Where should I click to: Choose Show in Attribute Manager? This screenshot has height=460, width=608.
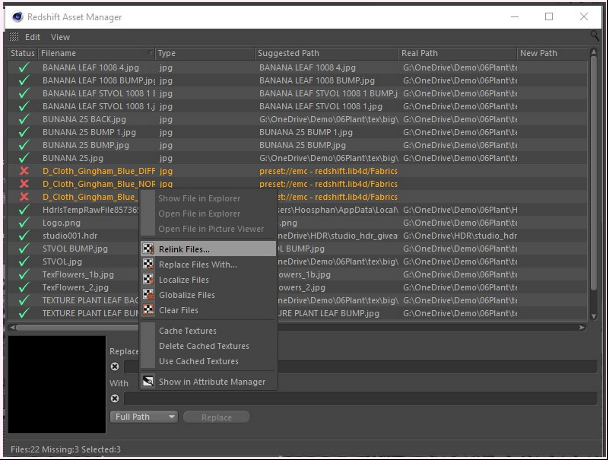pos(208,382)
